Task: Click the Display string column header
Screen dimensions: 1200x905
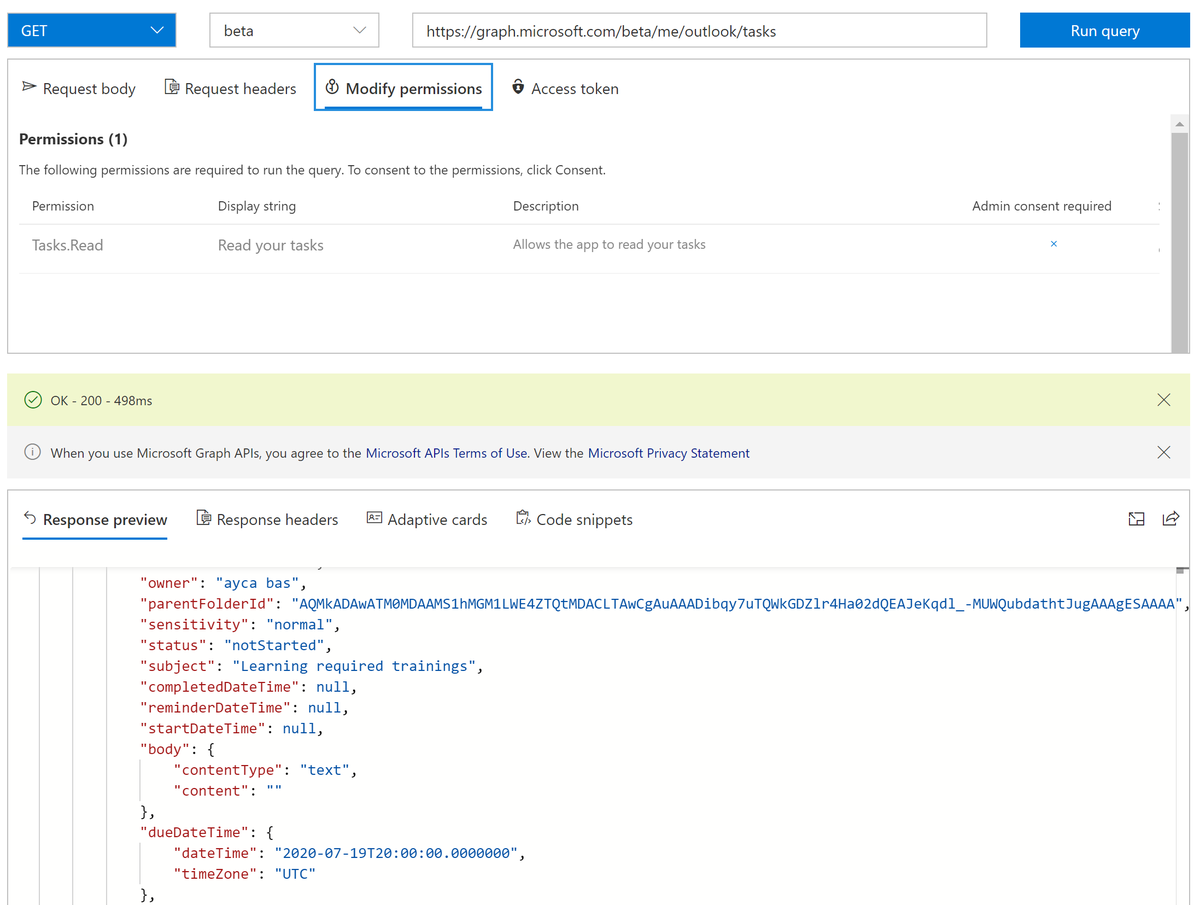Action: [257, 206]
